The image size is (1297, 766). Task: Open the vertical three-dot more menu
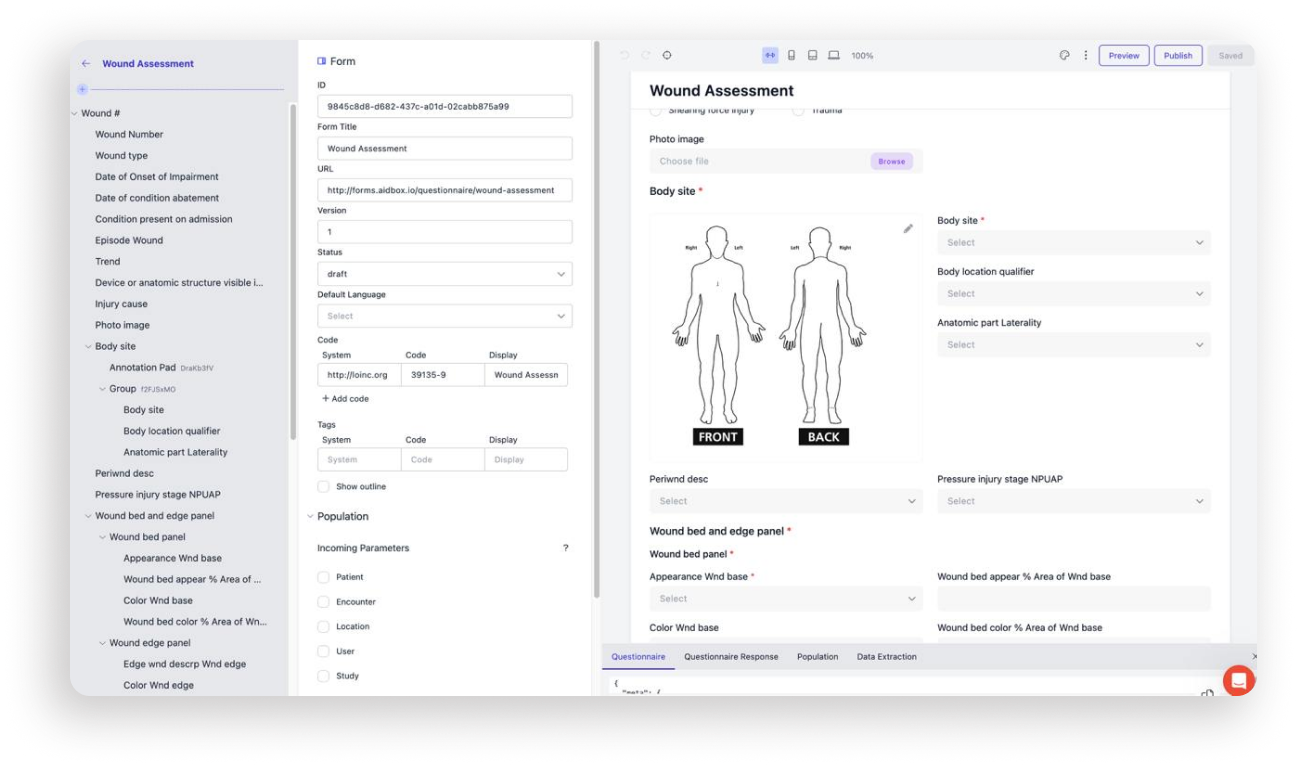click(x=1085, y=56)
